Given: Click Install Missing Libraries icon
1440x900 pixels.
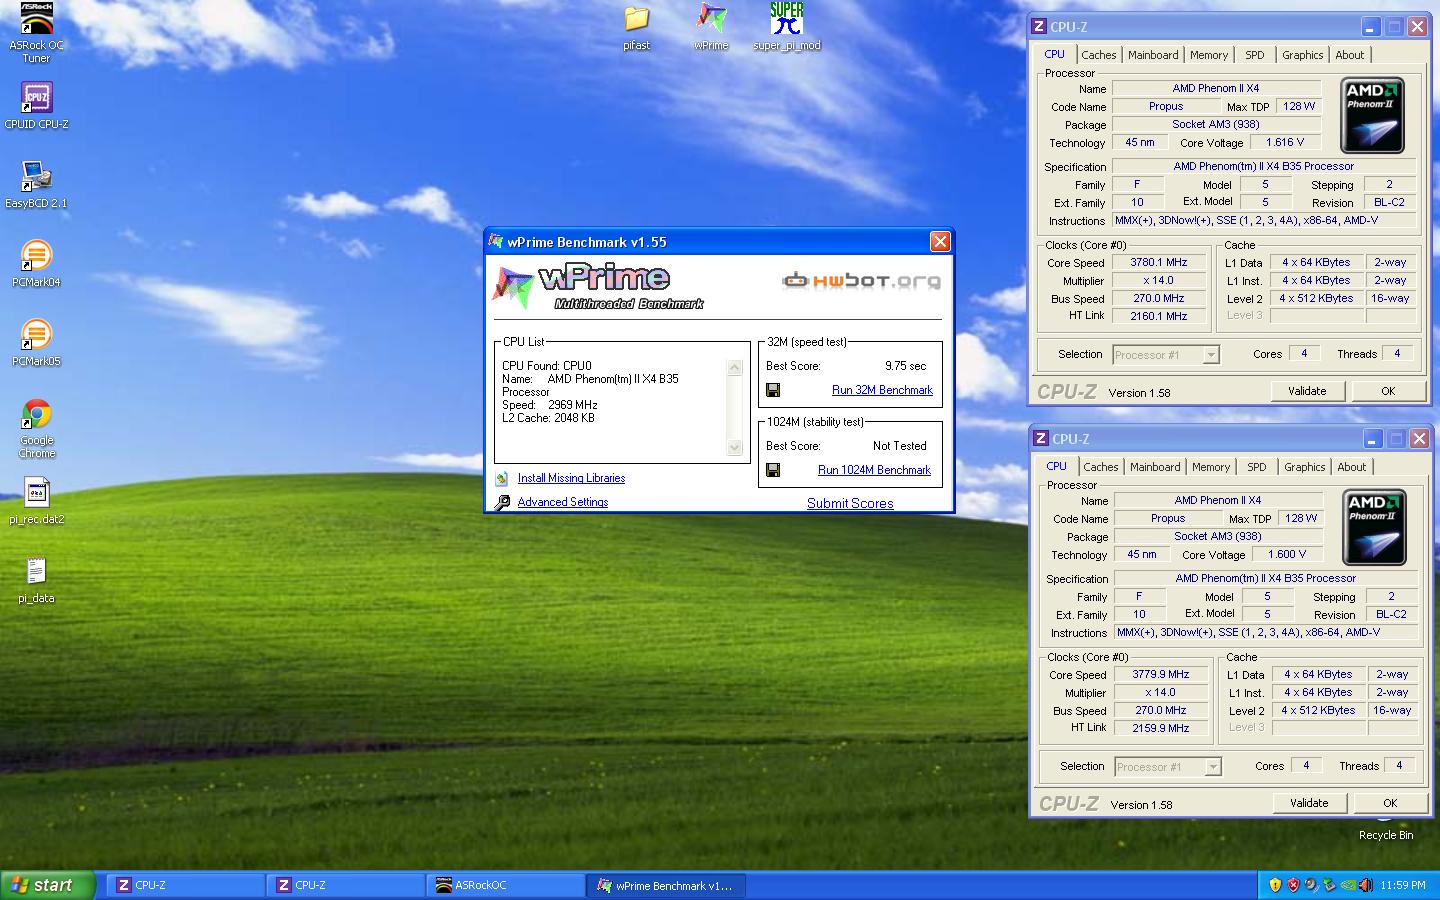Looking at the screenshot, I should 501,478.
